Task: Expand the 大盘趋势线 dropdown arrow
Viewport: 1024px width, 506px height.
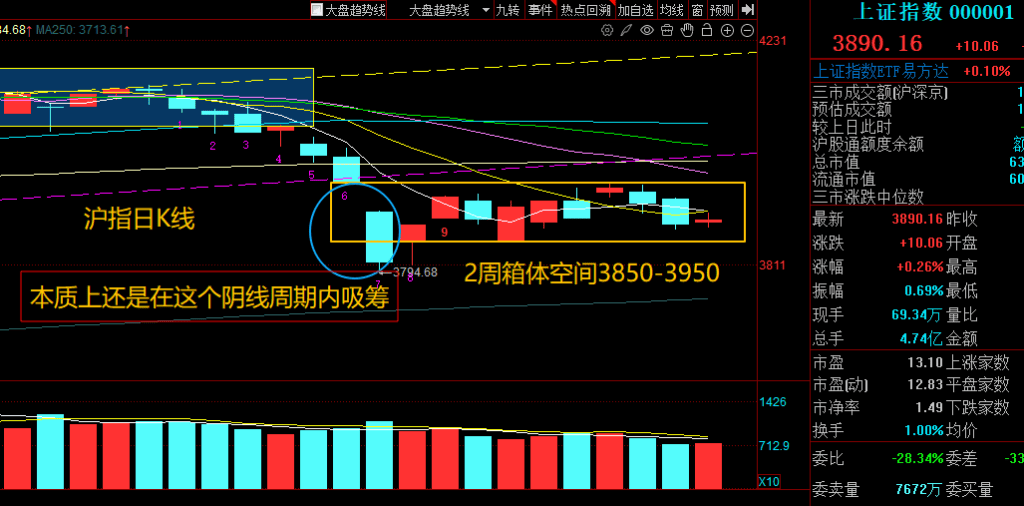Action: 485,10
